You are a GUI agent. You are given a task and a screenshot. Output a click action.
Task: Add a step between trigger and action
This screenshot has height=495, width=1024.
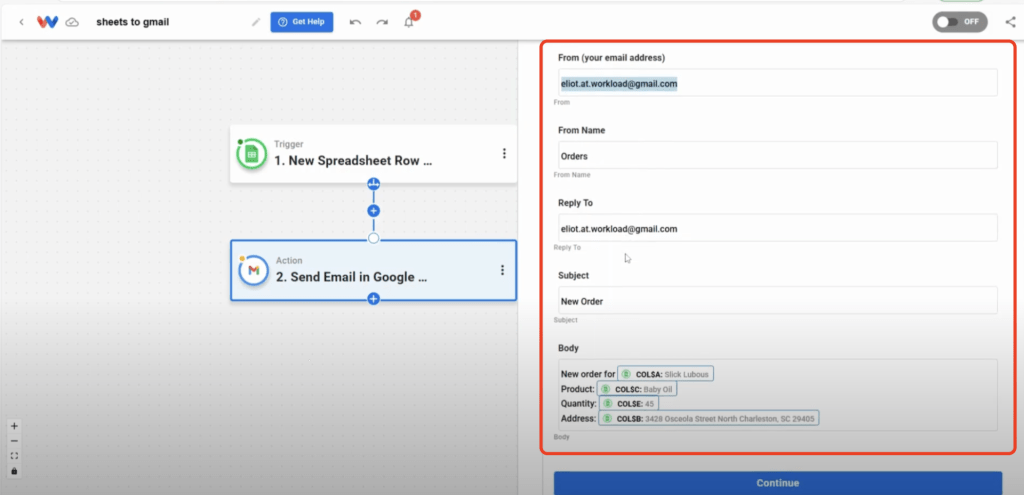point(374,211)
